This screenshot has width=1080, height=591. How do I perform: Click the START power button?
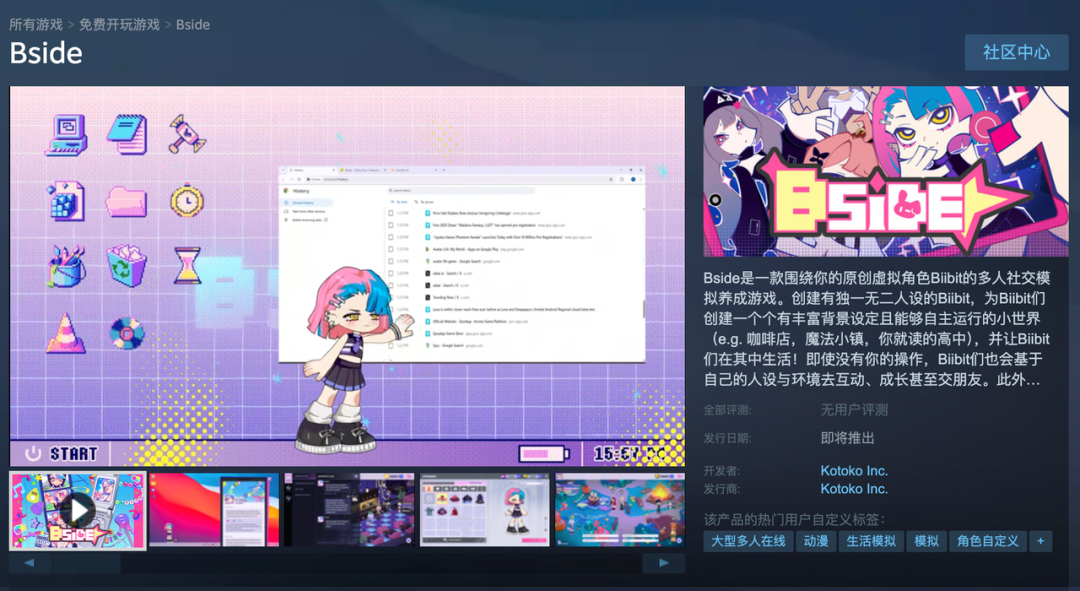click(61, 453)
